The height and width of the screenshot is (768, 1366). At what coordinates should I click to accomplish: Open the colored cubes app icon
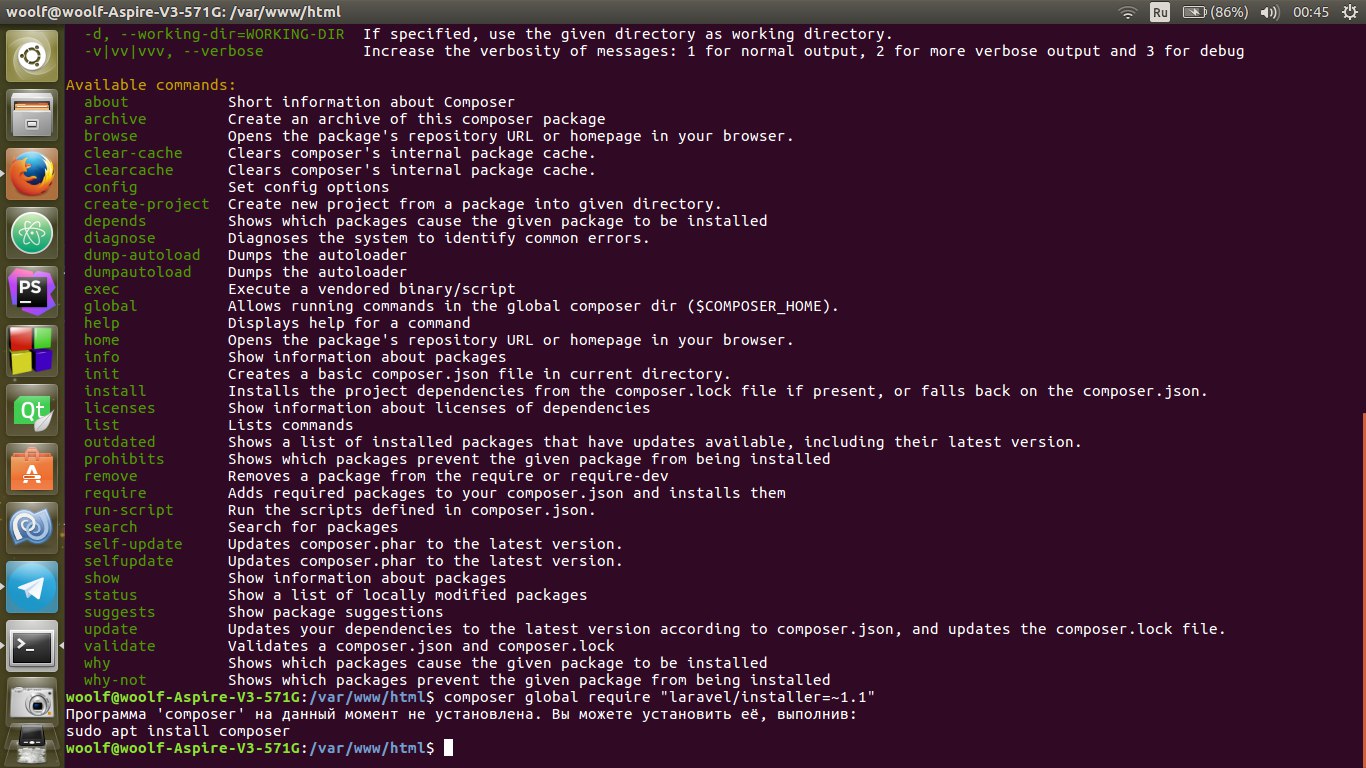[x=32, y=352]
